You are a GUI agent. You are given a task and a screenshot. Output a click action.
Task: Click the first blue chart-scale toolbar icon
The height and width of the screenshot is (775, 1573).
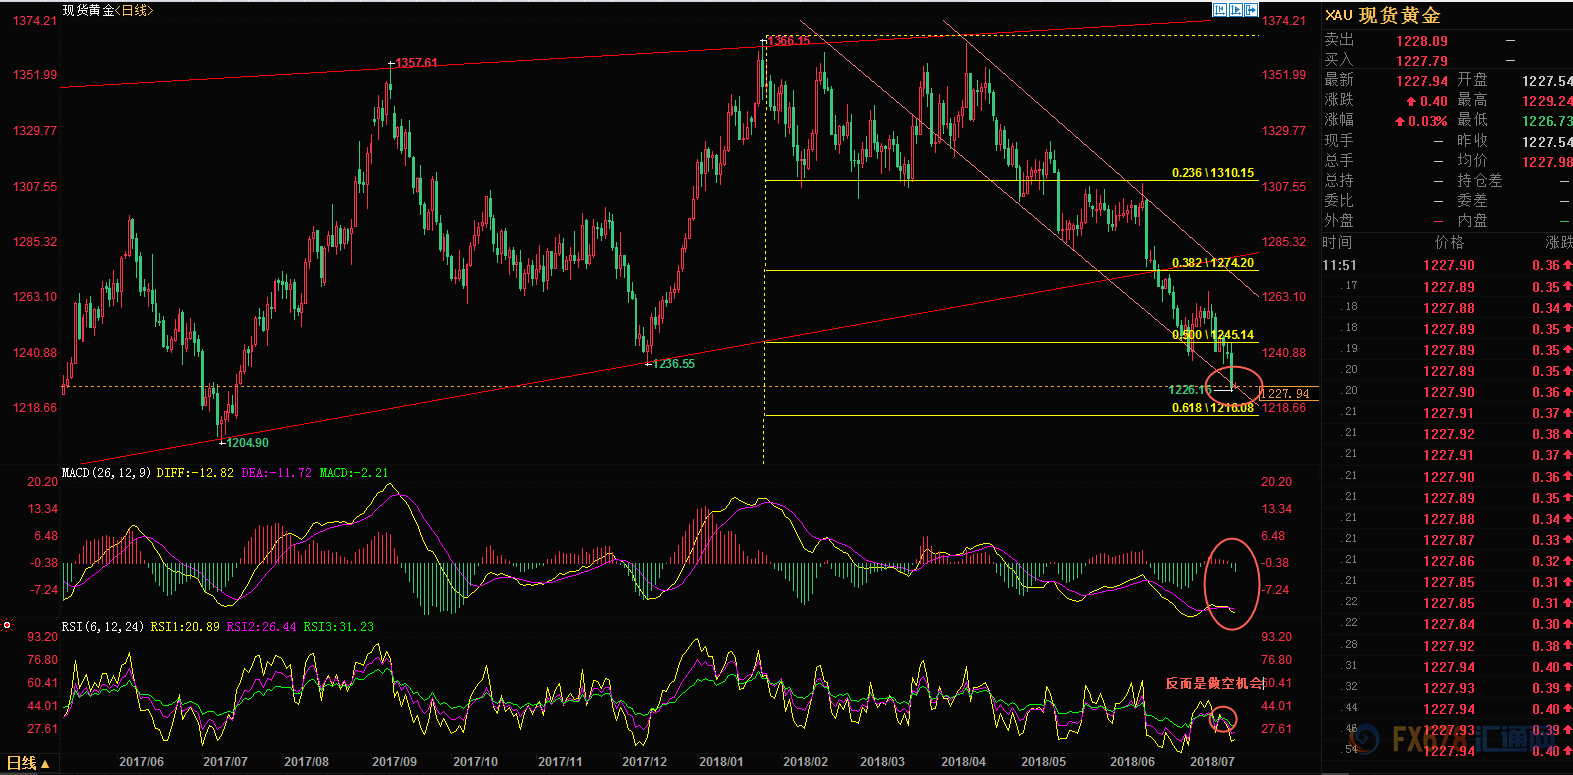pos(1219,10)
